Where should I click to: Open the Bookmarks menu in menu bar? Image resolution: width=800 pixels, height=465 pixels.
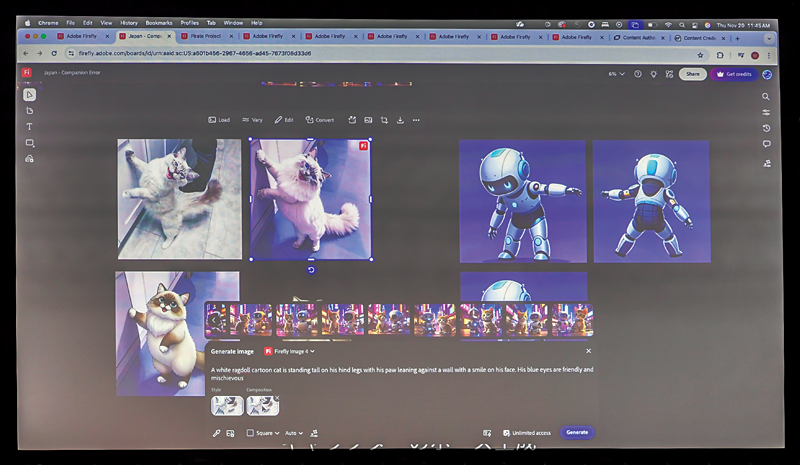pyautogui.click(x=159, y=22)
